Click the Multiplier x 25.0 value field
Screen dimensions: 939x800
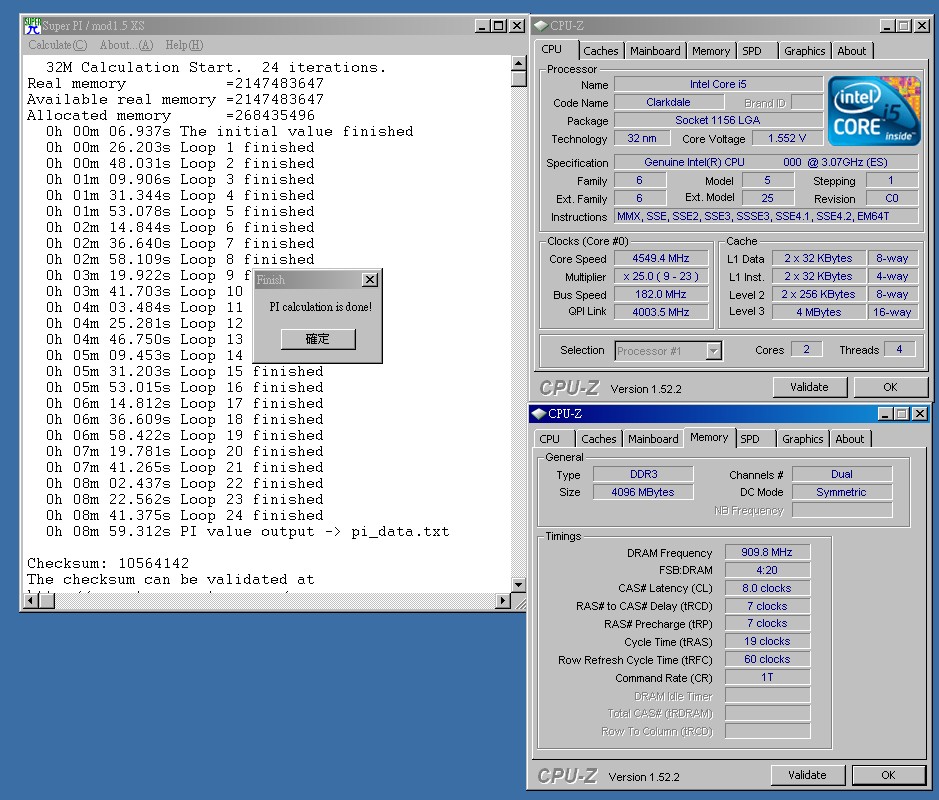coord(661,276)
